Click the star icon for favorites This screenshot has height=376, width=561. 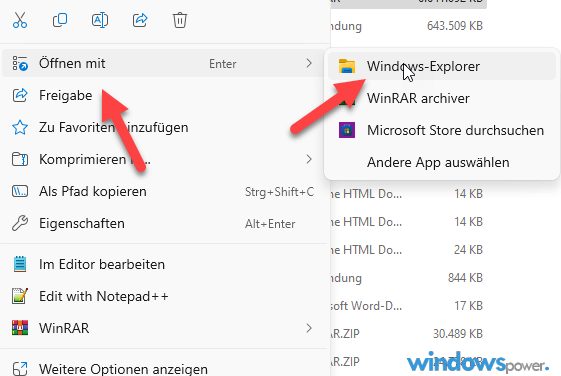20,127
